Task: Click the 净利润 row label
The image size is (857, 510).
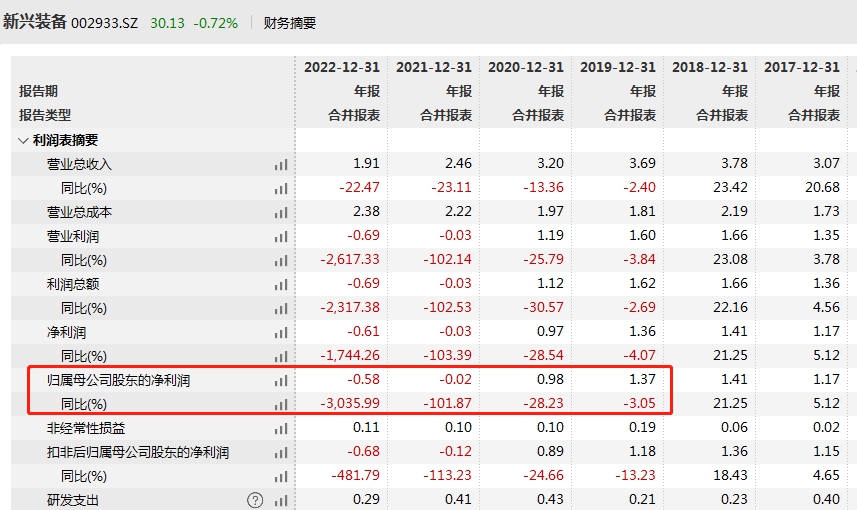Action: (x=66, y=333)
